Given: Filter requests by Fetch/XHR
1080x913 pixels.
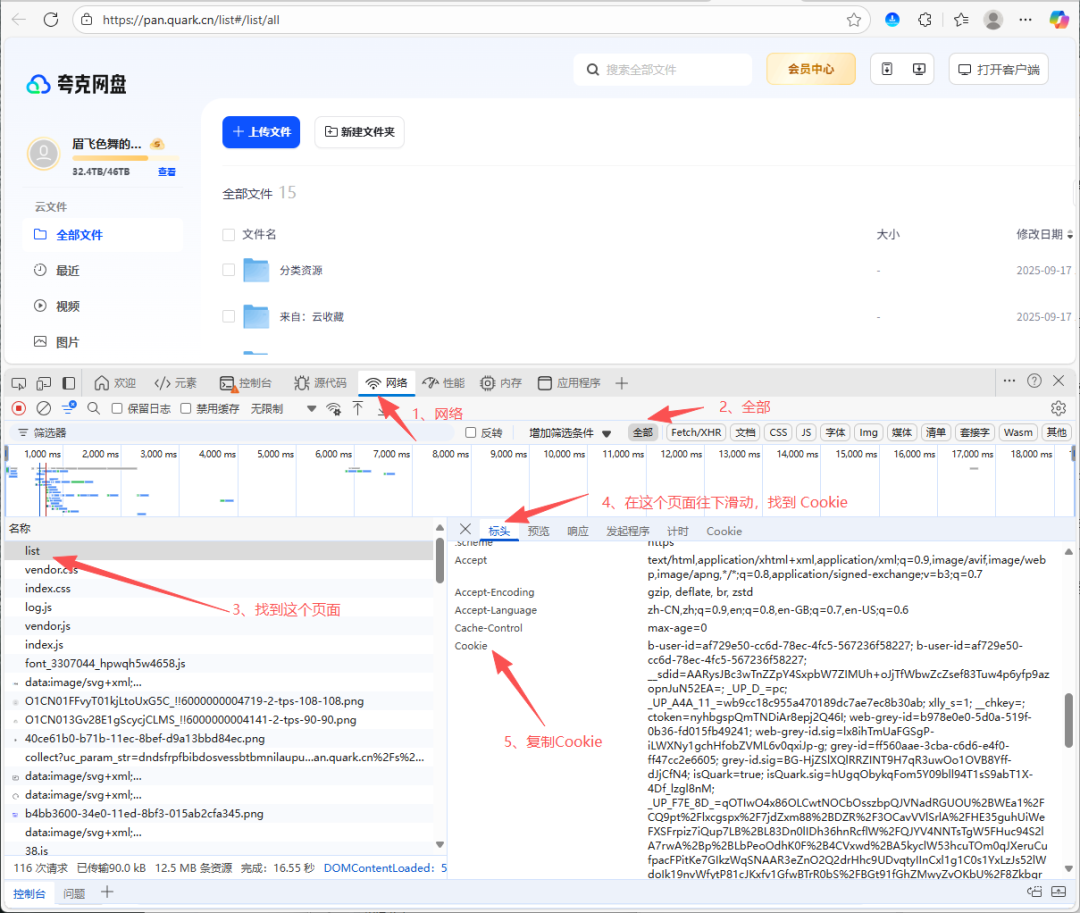Looking at the screenshot, I should (x=696, y=433).
